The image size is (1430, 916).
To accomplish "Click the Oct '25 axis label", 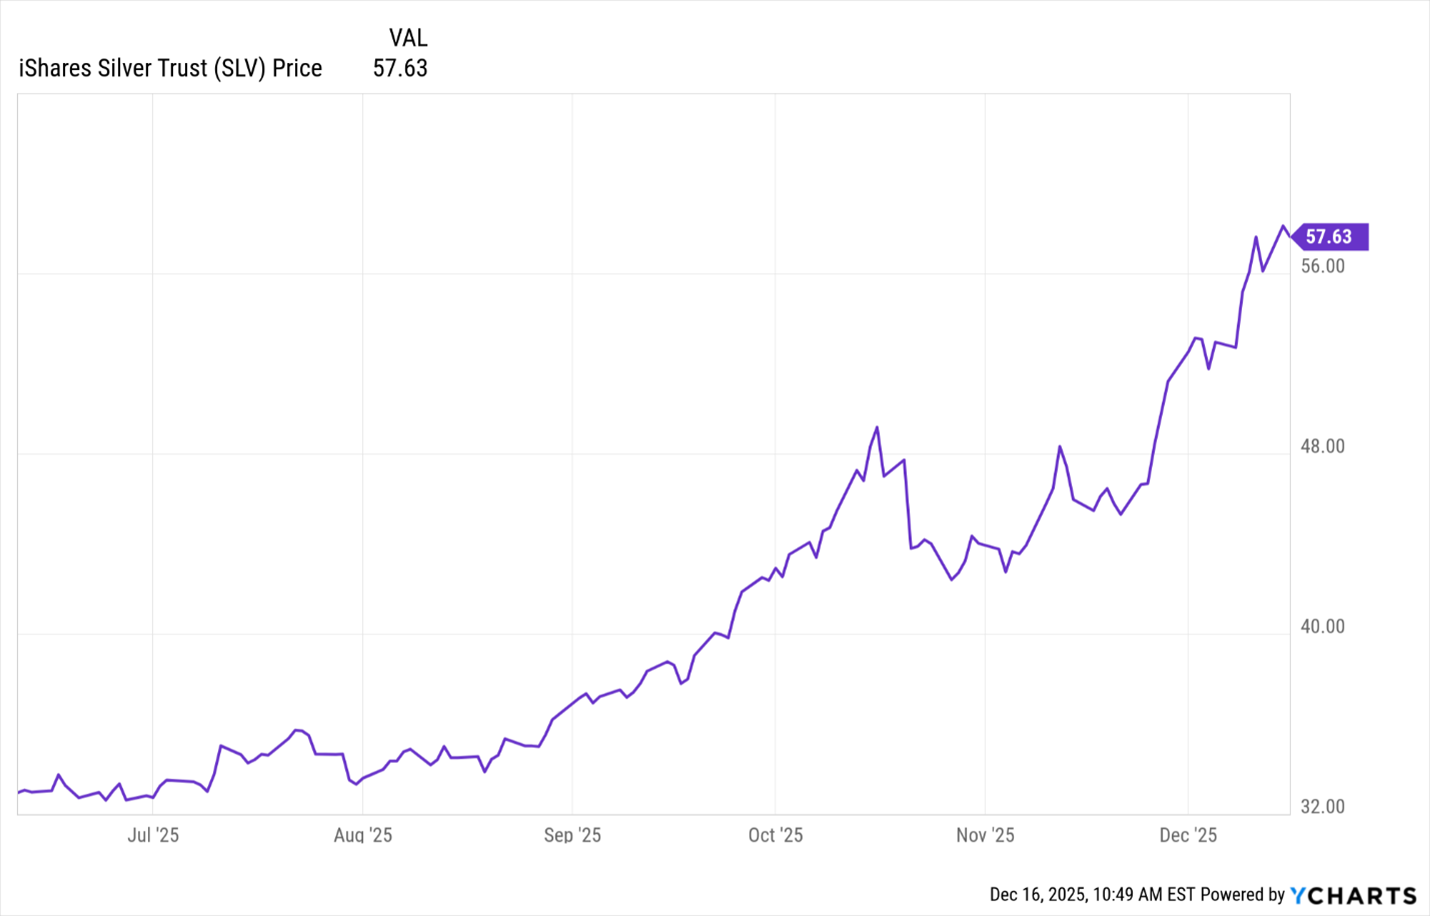I will point(775,835).
